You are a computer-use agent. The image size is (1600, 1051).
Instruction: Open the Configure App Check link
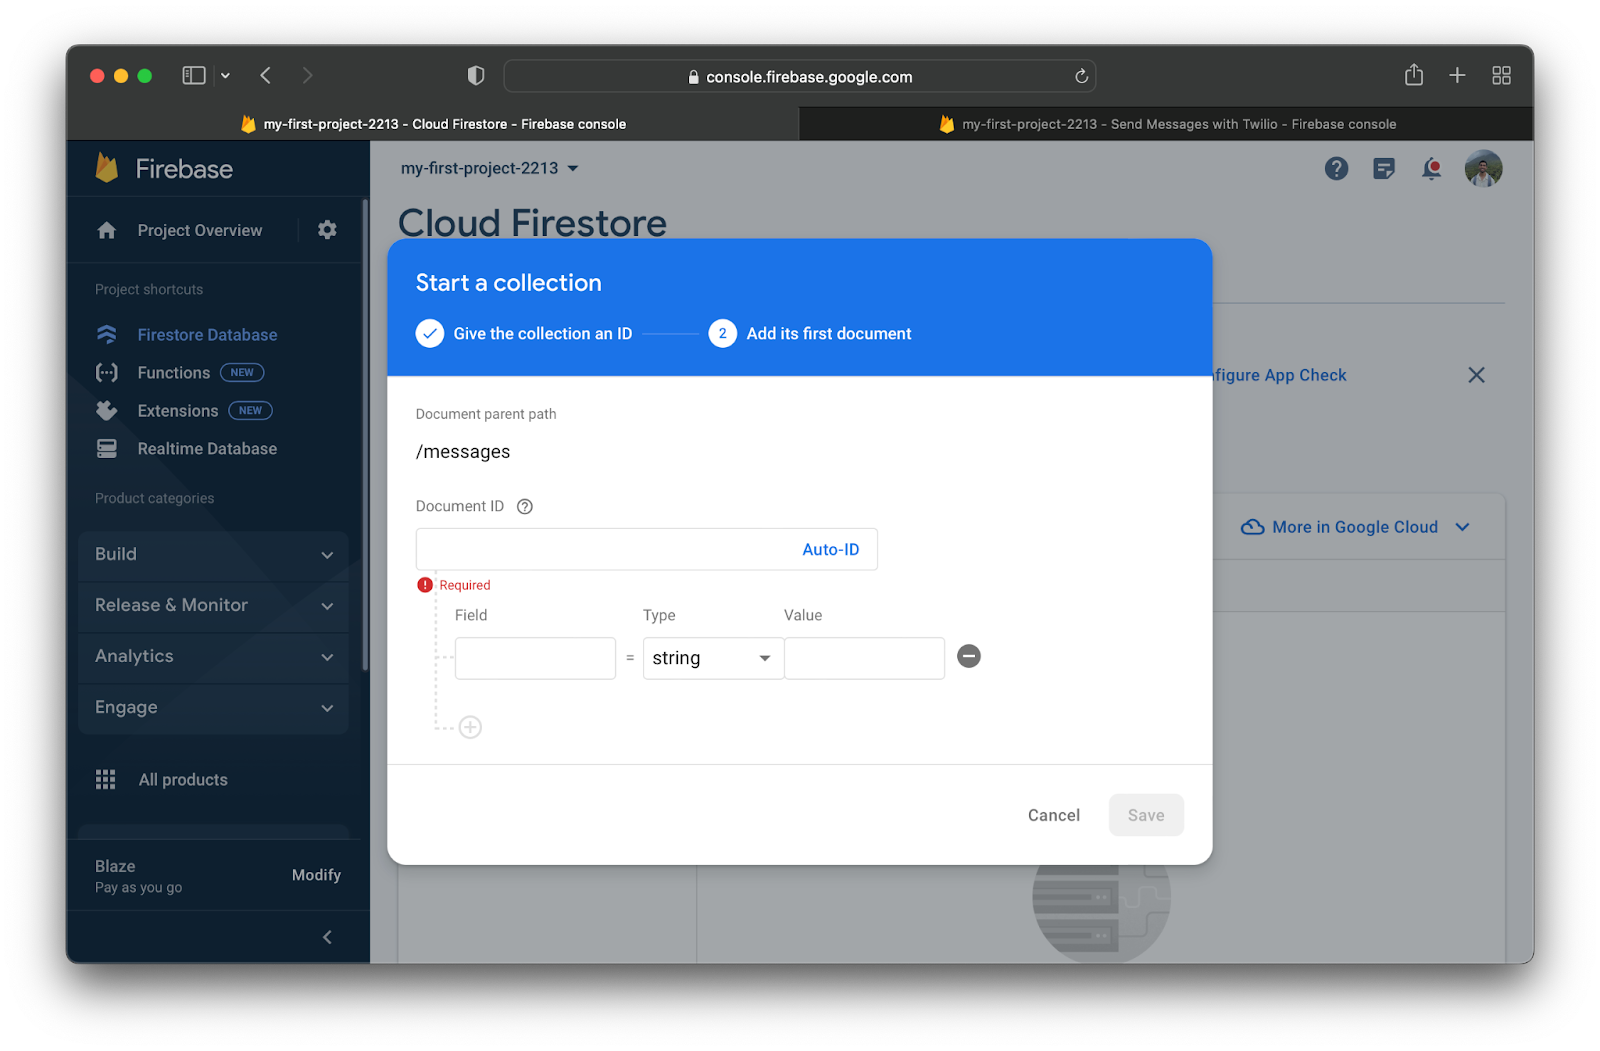[x=1280, y=376]
